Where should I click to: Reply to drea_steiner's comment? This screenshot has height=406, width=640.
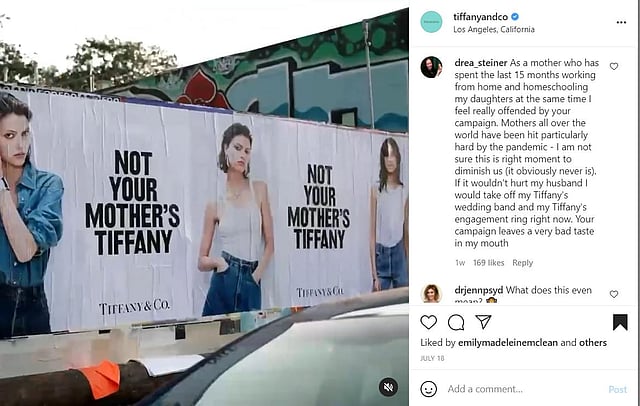[522, 263]
